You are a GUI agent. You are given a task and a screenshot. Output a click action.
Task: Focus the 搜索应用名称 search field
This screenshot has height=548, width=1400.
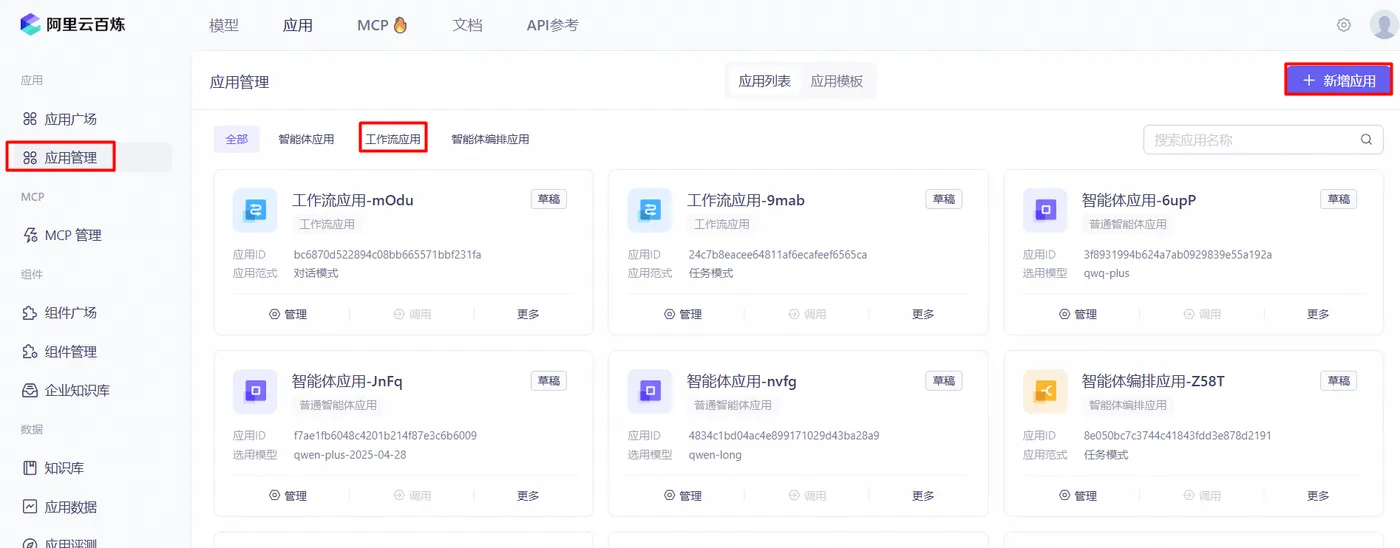1264,140
